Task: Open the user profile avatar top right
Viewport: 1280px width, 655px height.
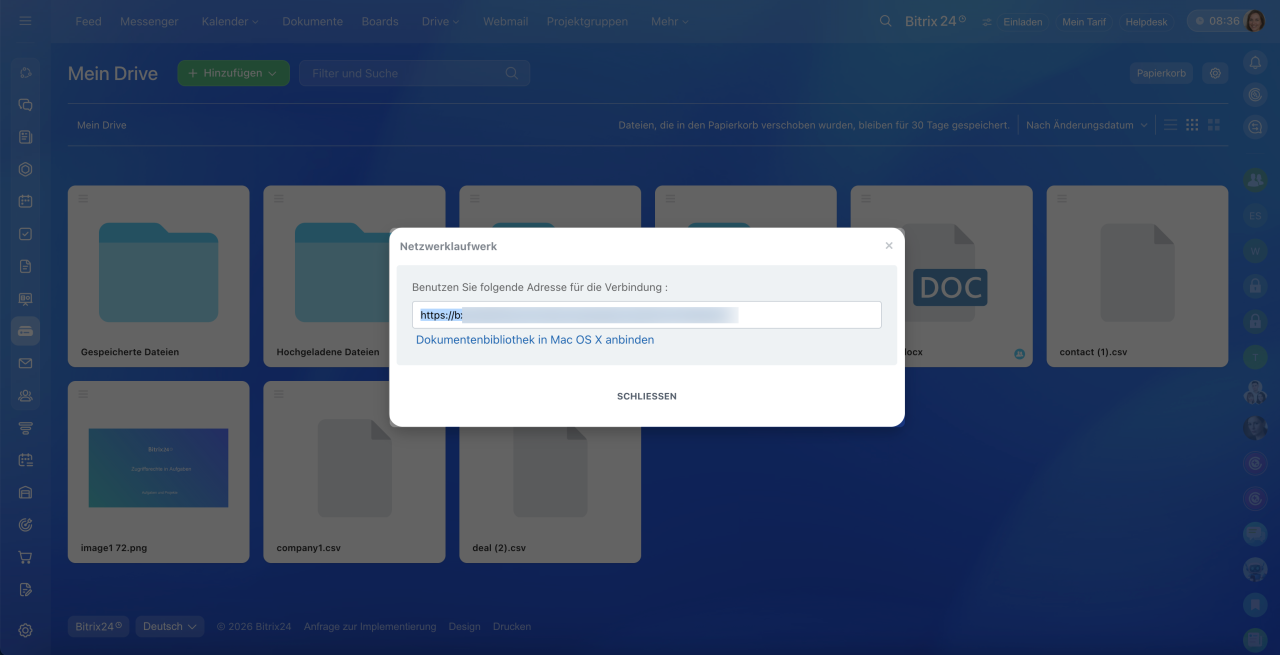Action: (1255, 21)
